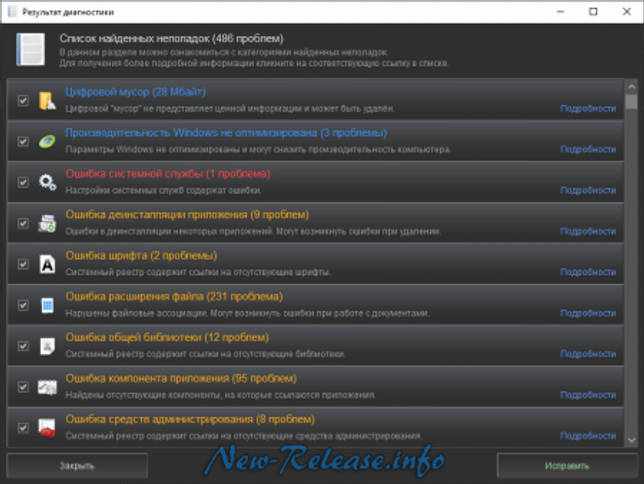Click Ошибка системной службы (1 проблема) title
644x484 pixels.
click(168, 173)
